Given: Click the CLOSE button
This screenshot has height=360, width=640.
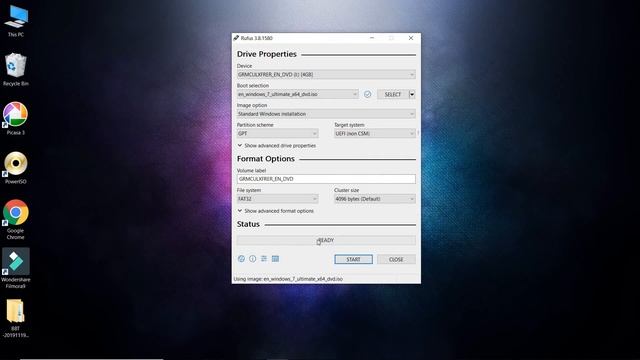Looking at the screenshot, I should (396, 259).
